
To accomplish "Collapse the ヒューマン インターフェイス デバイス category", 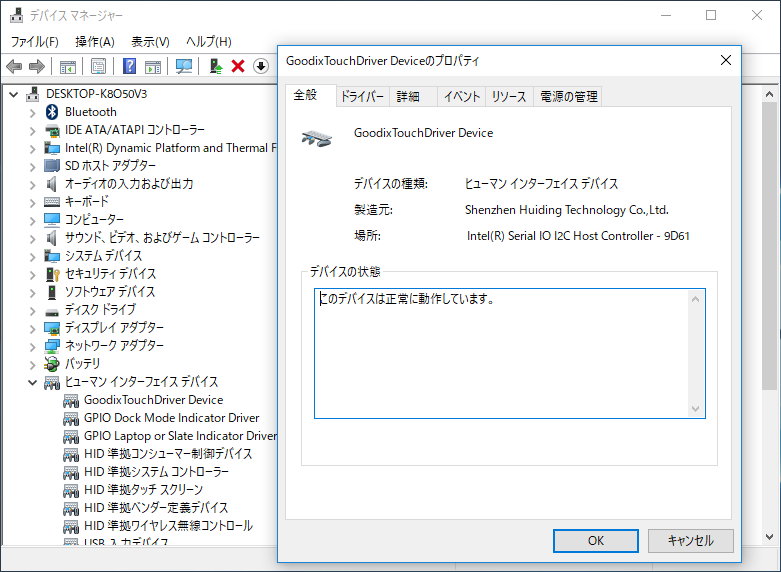I will 32,382.
